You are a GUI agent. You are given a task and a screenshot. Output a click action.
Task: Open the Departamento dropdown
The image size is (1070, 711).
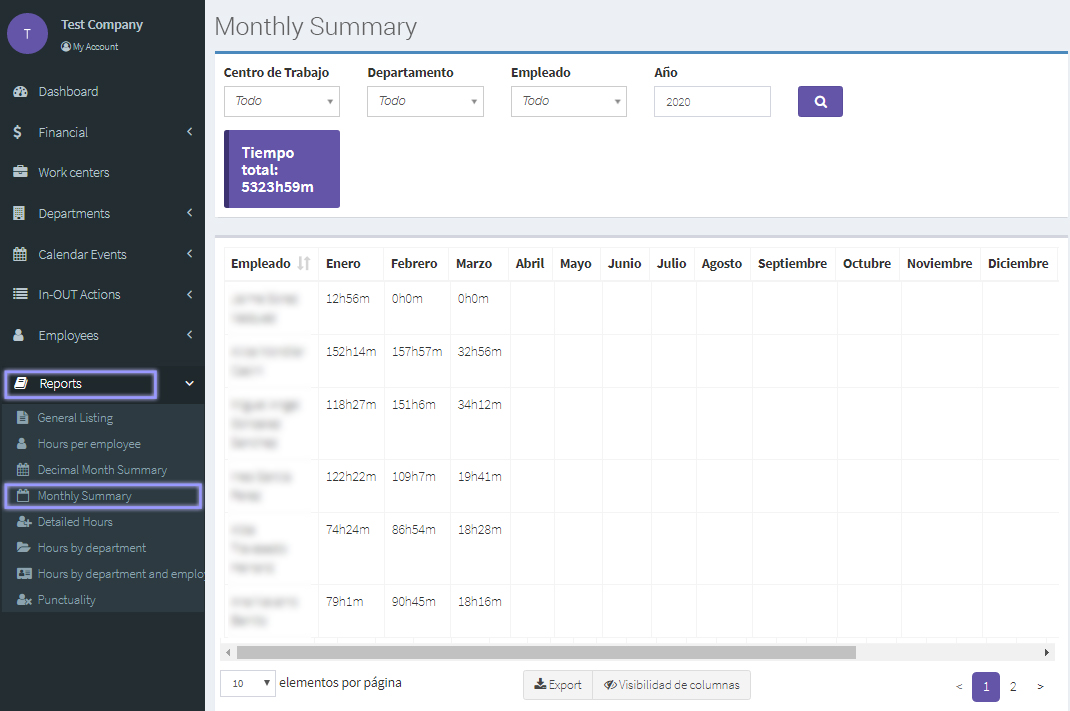tap(425, 101)
